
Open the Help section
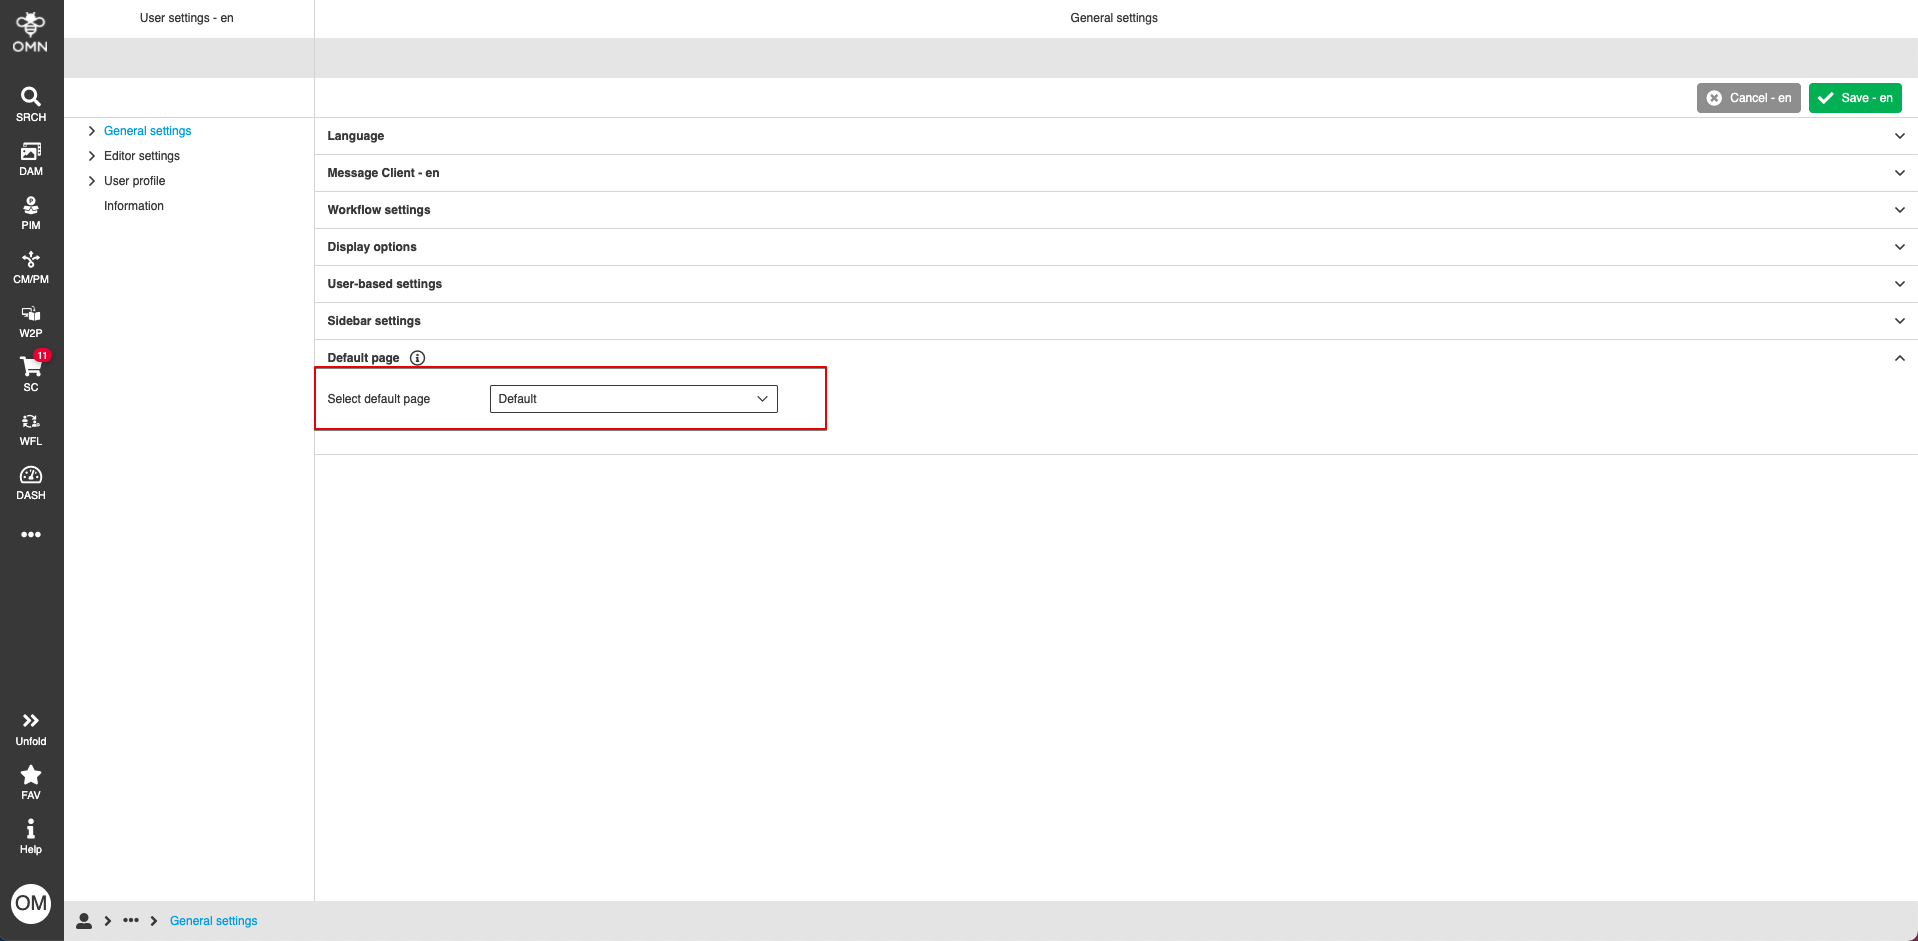coord(31,837)
